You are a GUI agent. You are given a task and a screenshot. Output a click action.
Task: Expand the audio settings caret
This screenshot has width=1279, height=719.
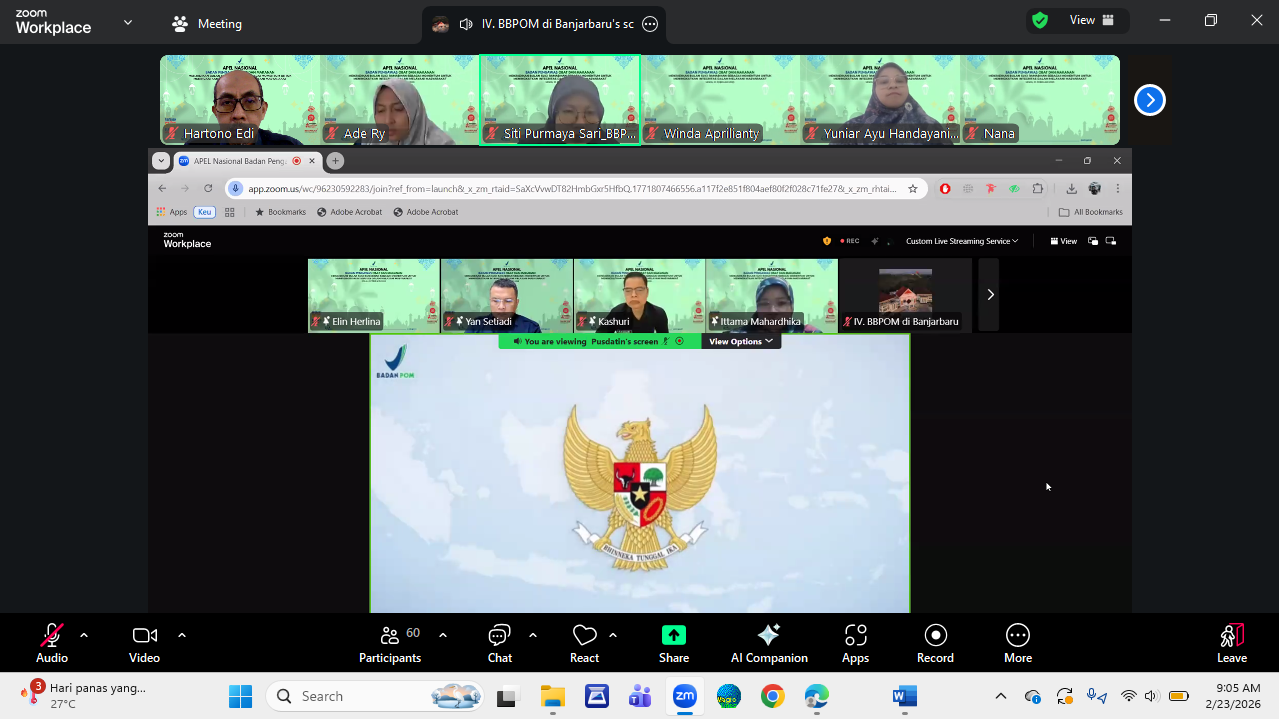pos(84,635)
